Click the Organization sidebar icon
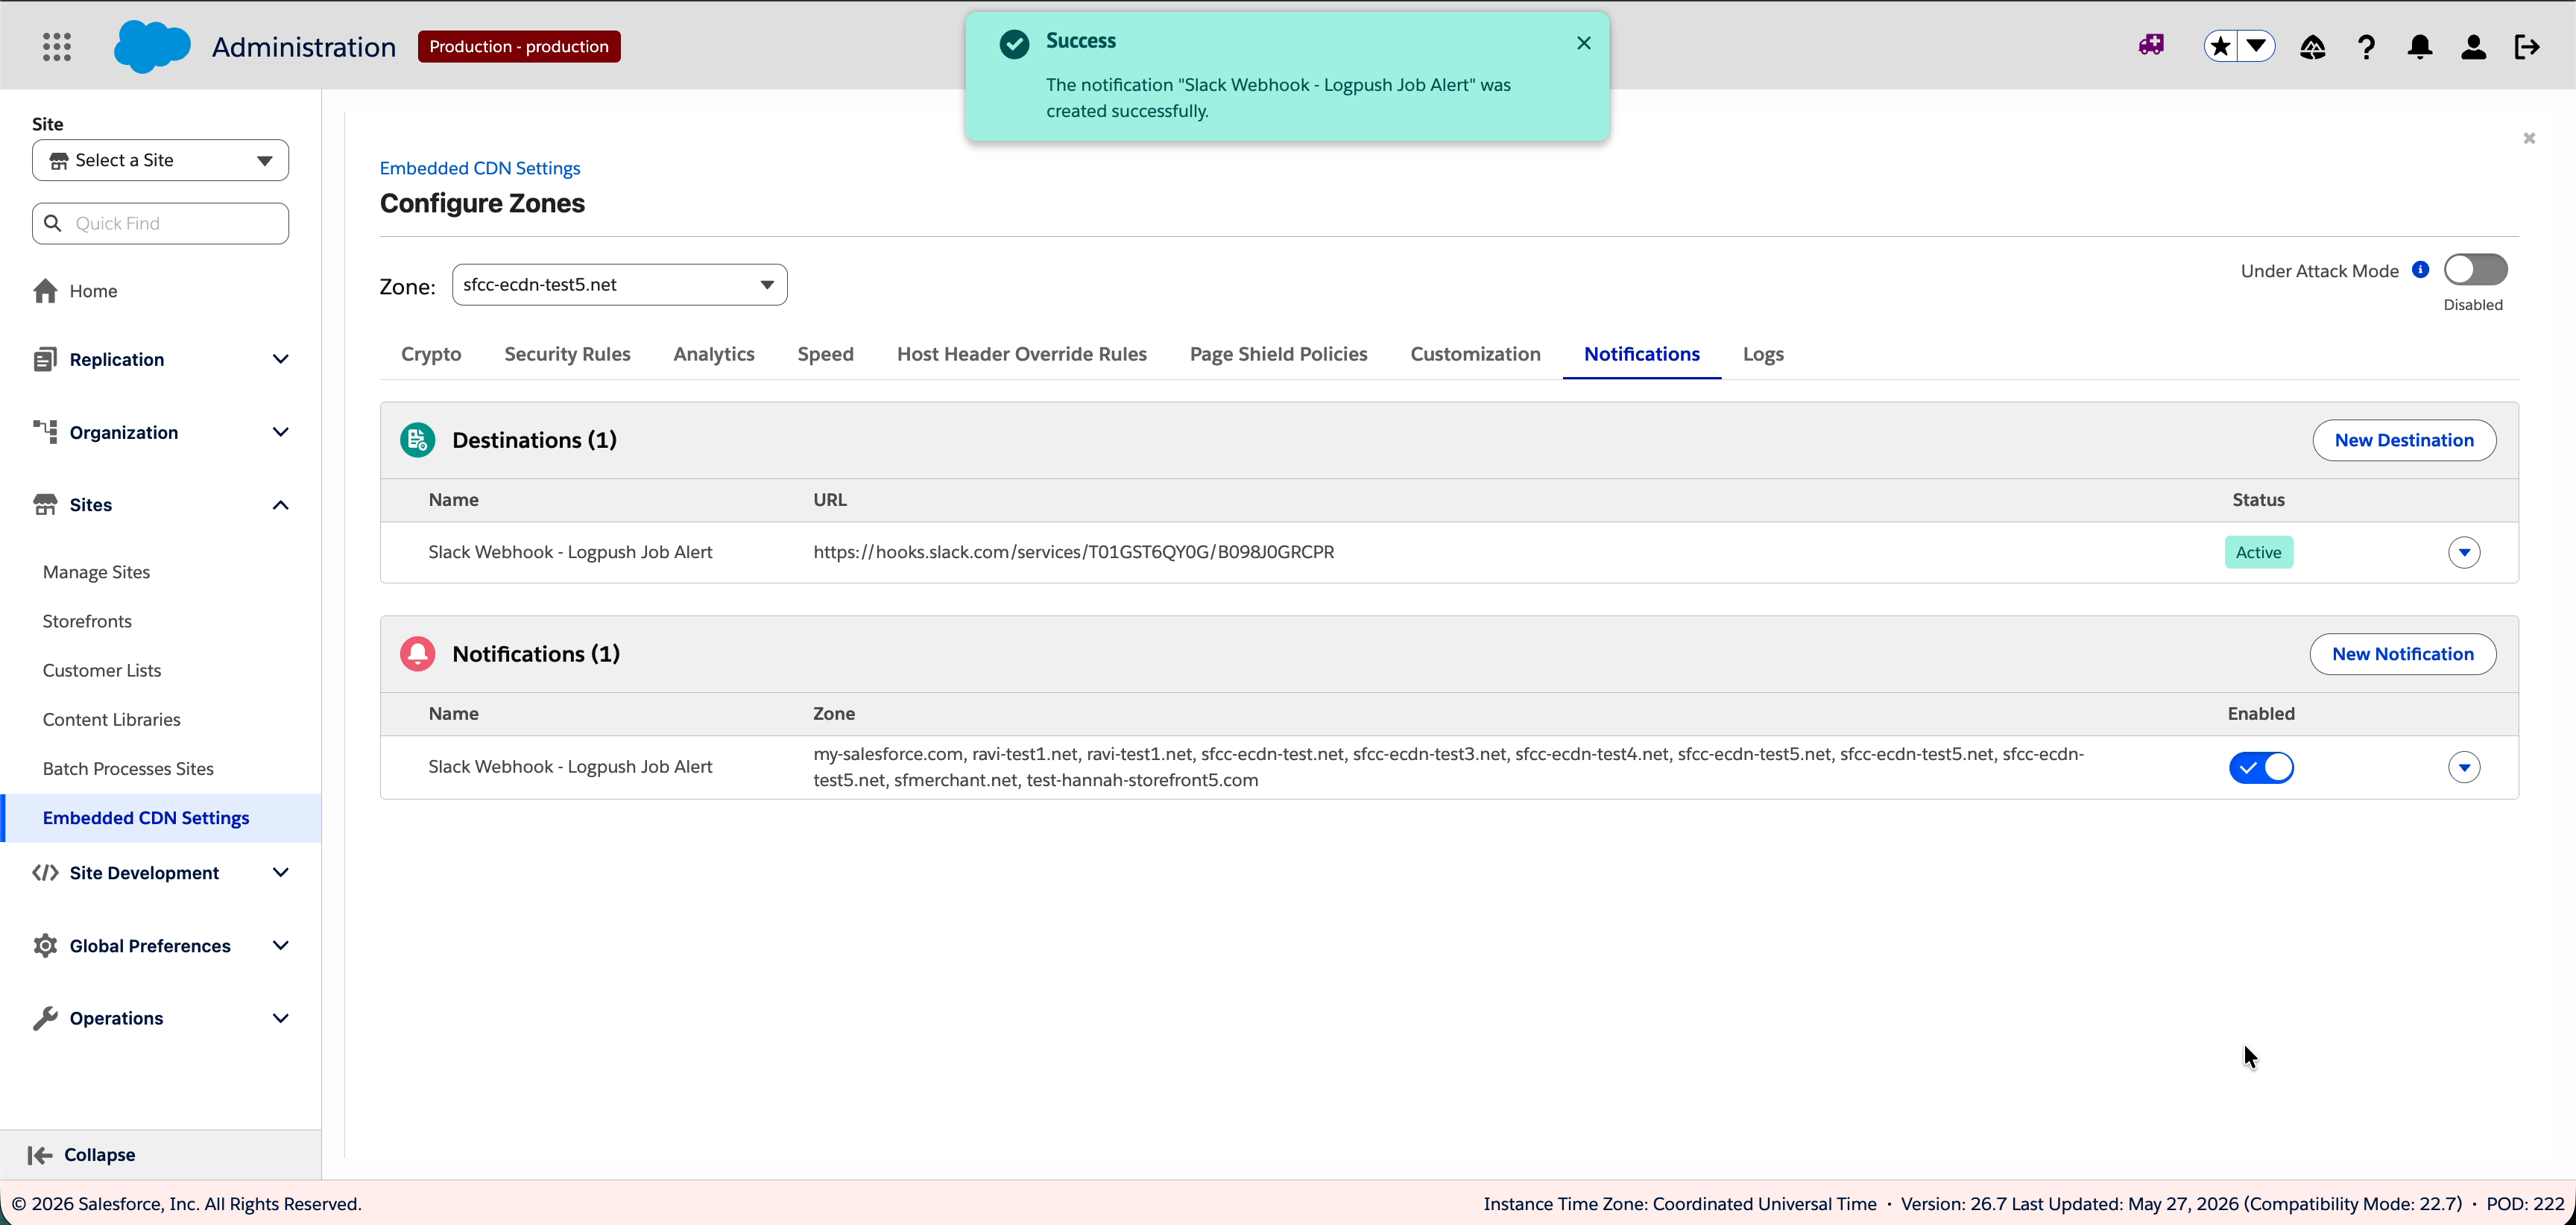This screenshot has width=2576, height=1225. click(x=45, y=432)
